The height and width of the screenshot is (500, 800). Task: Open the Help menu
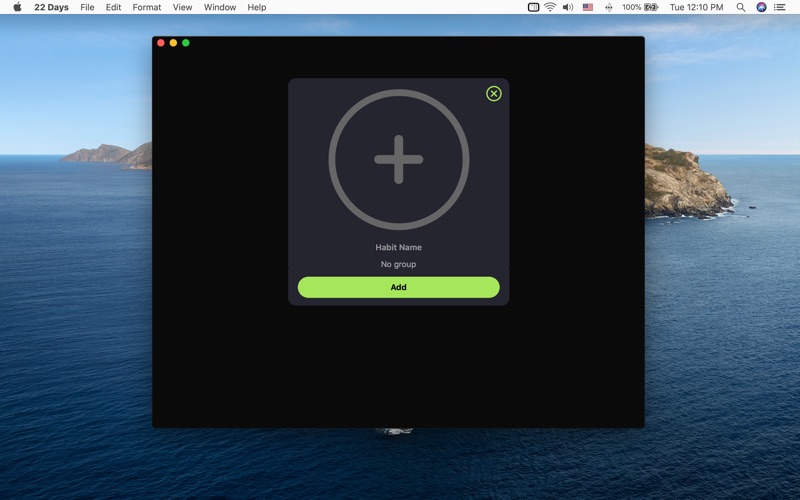257,7
